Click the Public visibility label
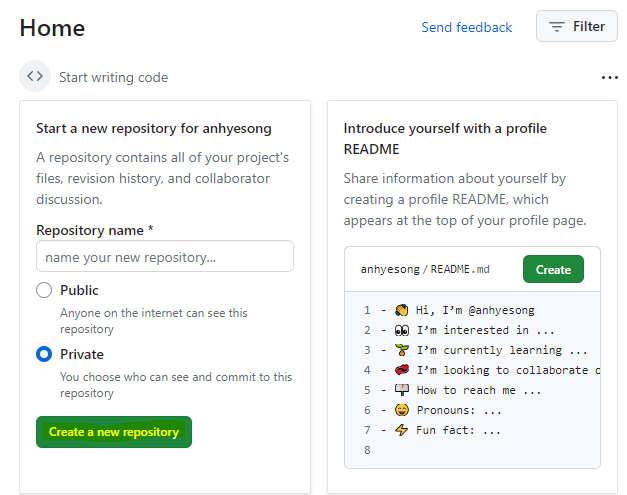 (79, 291)
